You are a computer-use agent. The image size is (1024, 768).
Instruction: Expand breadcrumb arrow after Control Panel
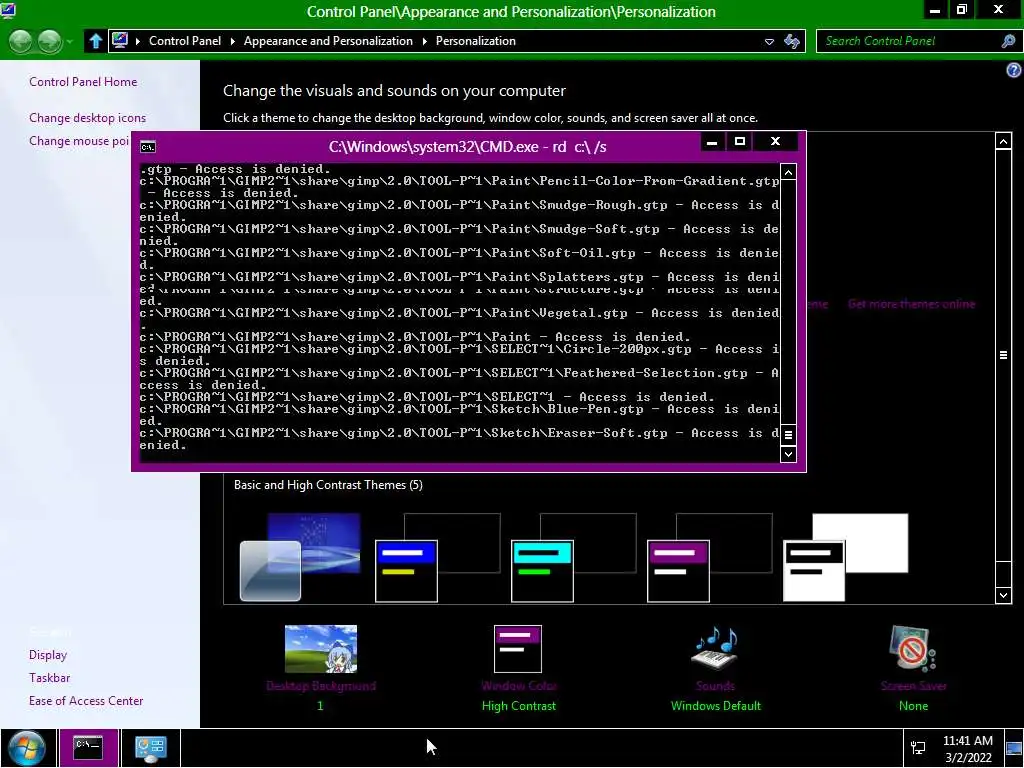pos(232,41)
